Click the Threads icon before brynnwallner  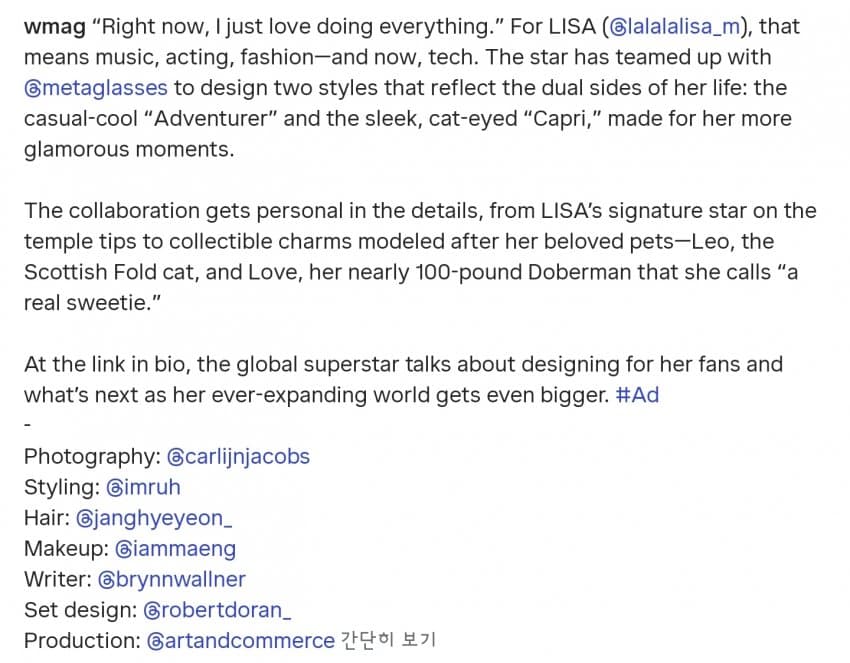[107, 581]
